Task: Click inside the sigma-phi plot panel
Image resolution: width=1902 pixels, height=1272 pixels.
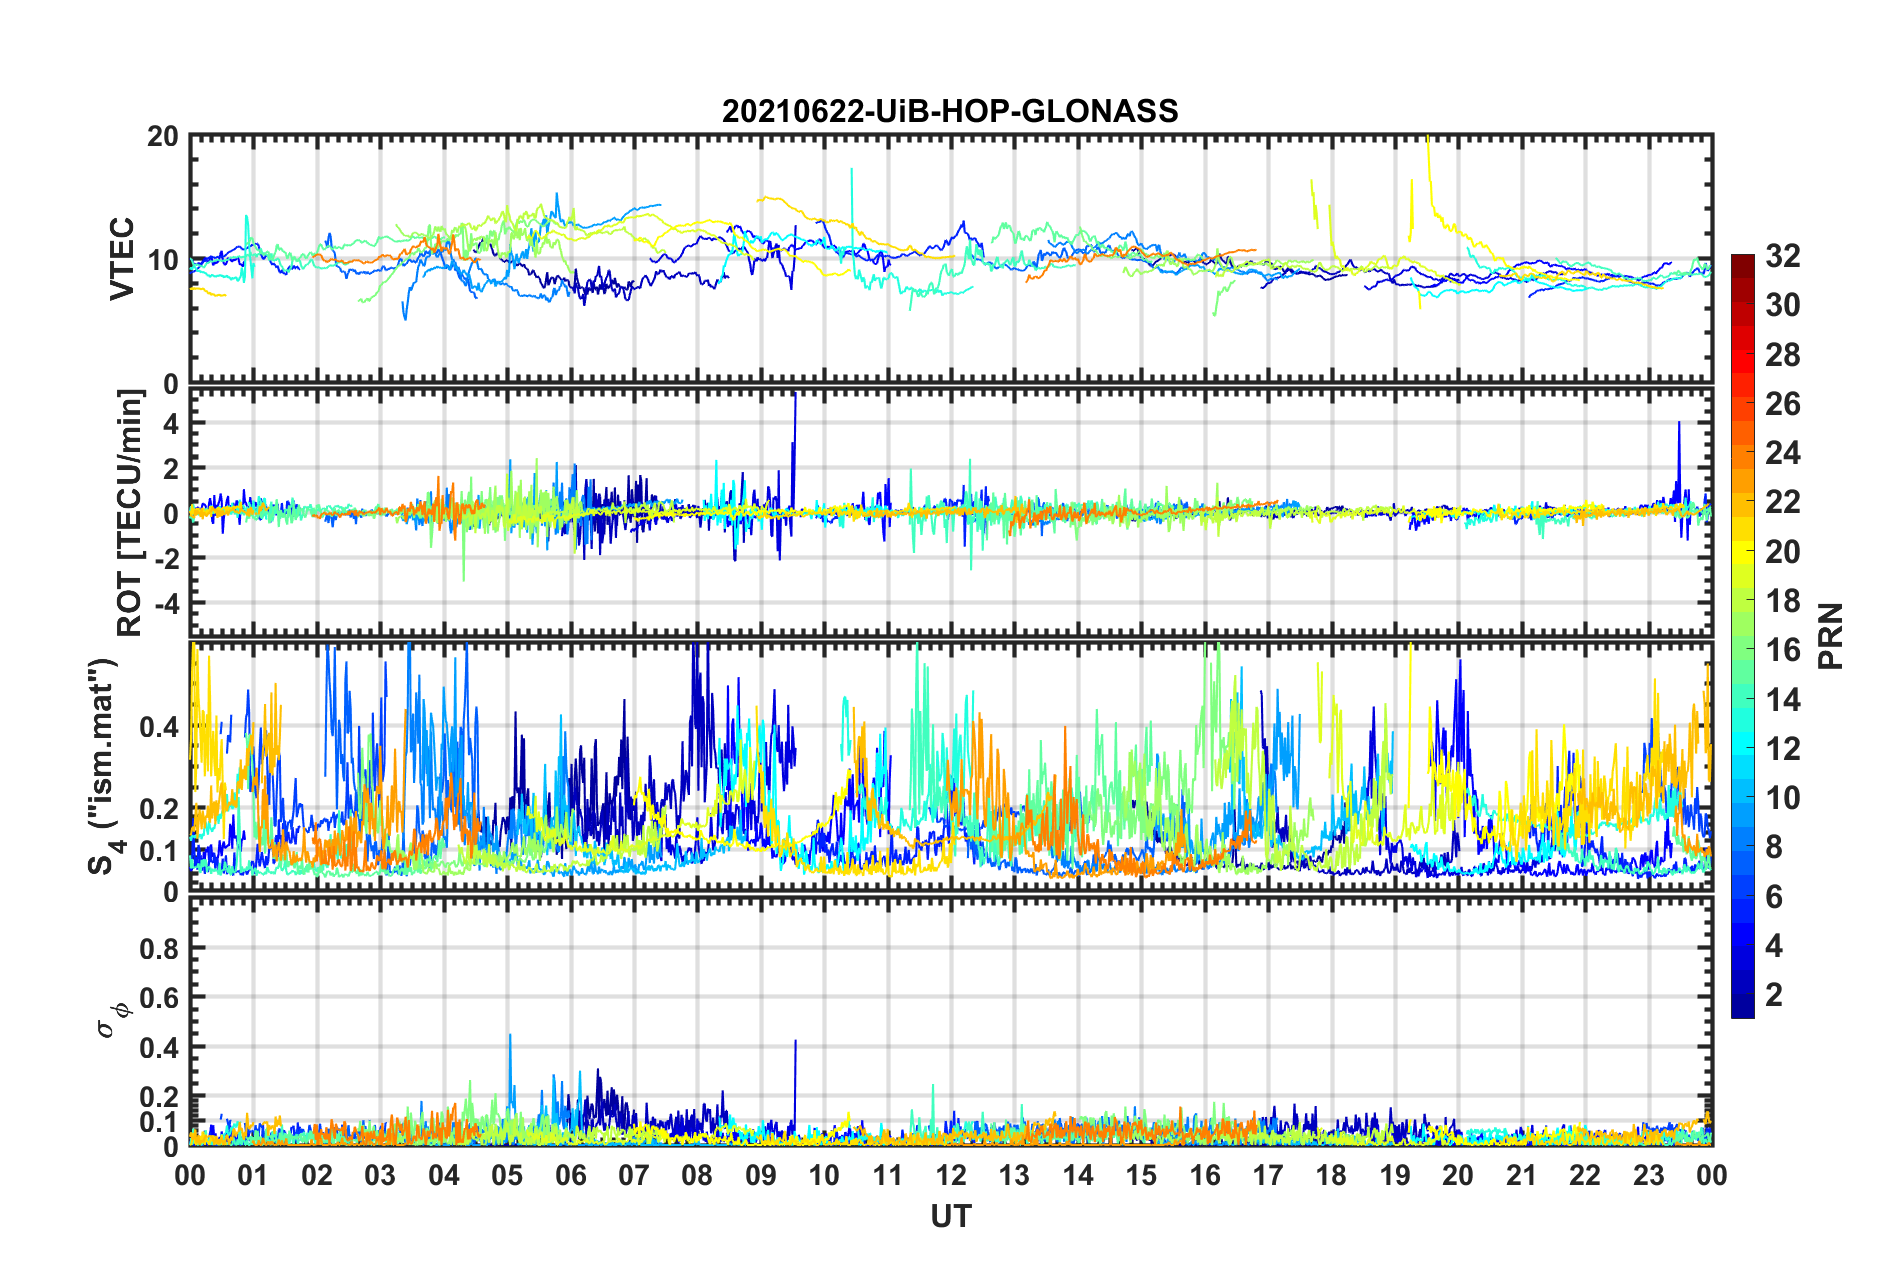Action: (951, 1021)
